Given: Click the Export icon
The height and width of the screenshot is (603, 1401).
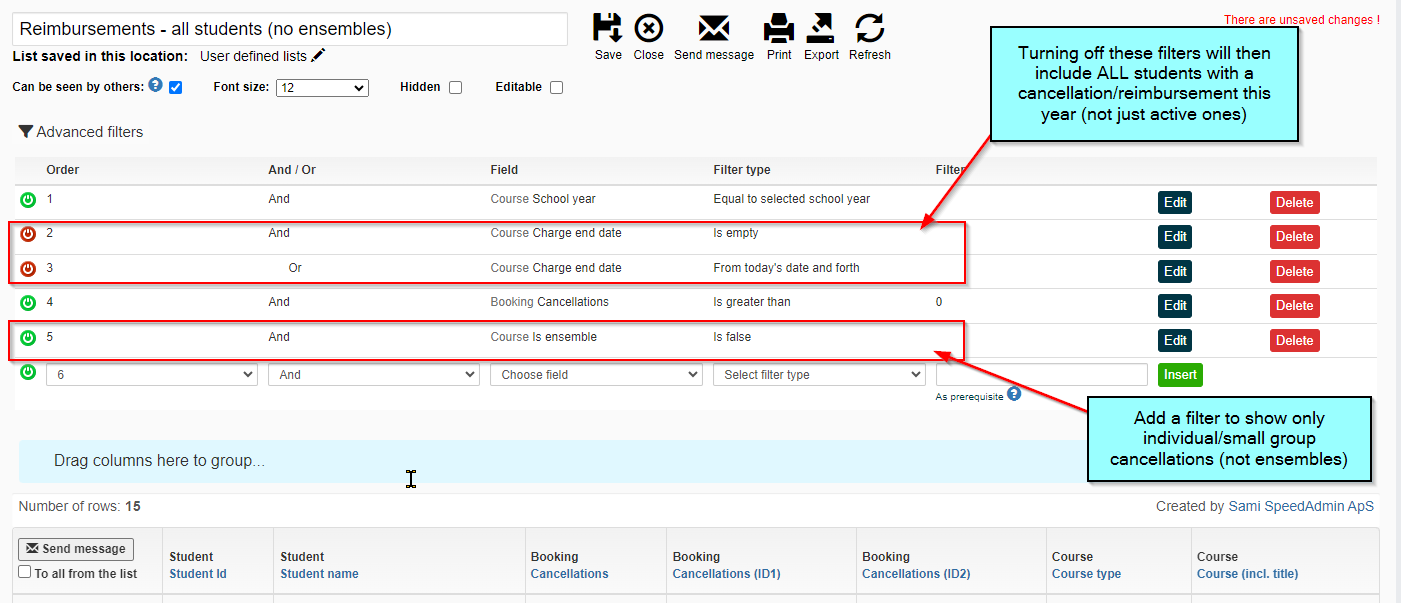Looking at the screenshot, I should (x=821, y=28).
